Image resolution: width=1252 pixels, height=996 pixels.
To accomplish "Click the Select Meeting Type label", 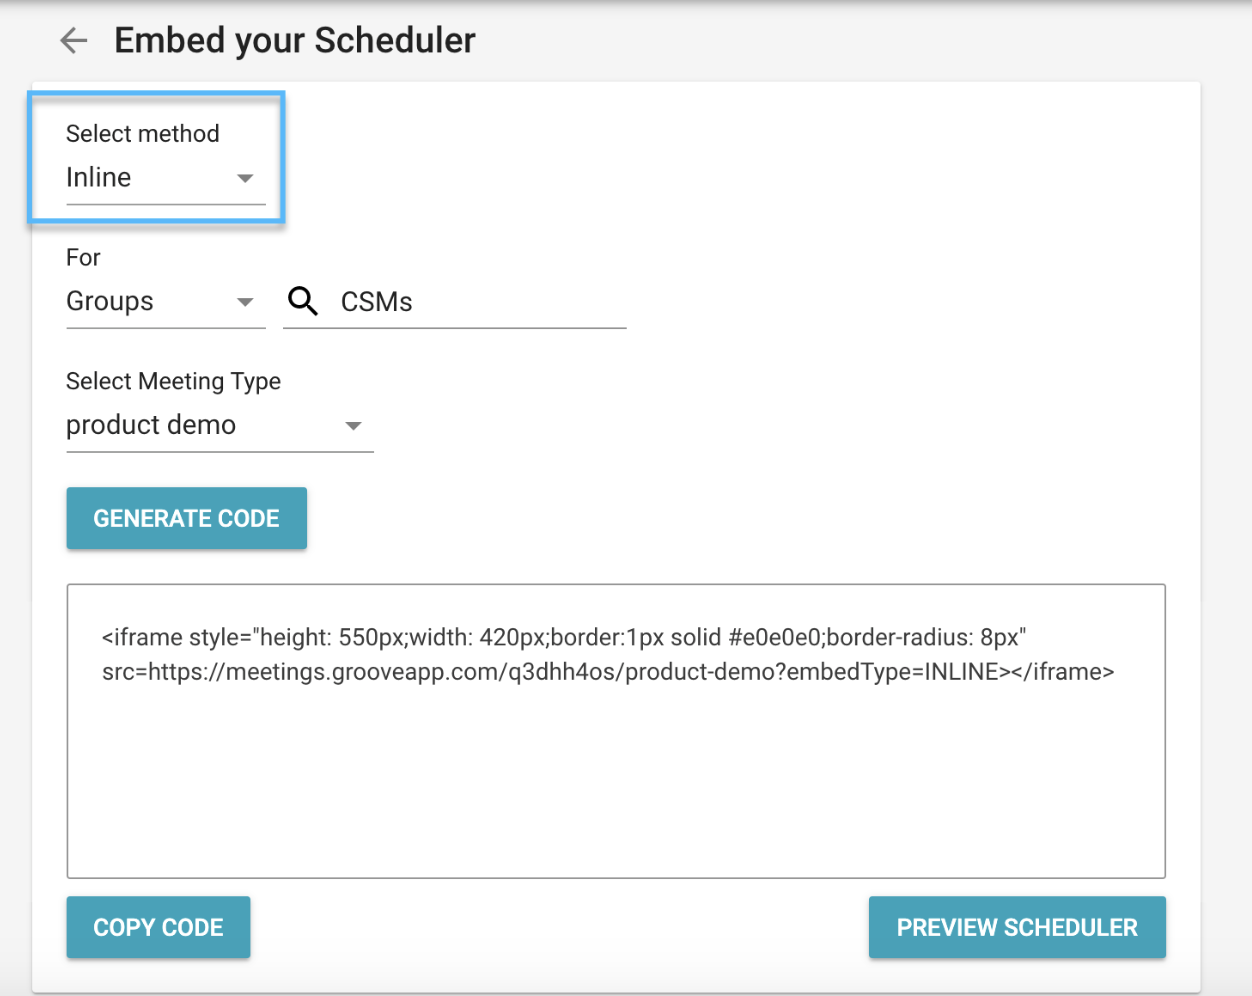I will click(173, 381).
